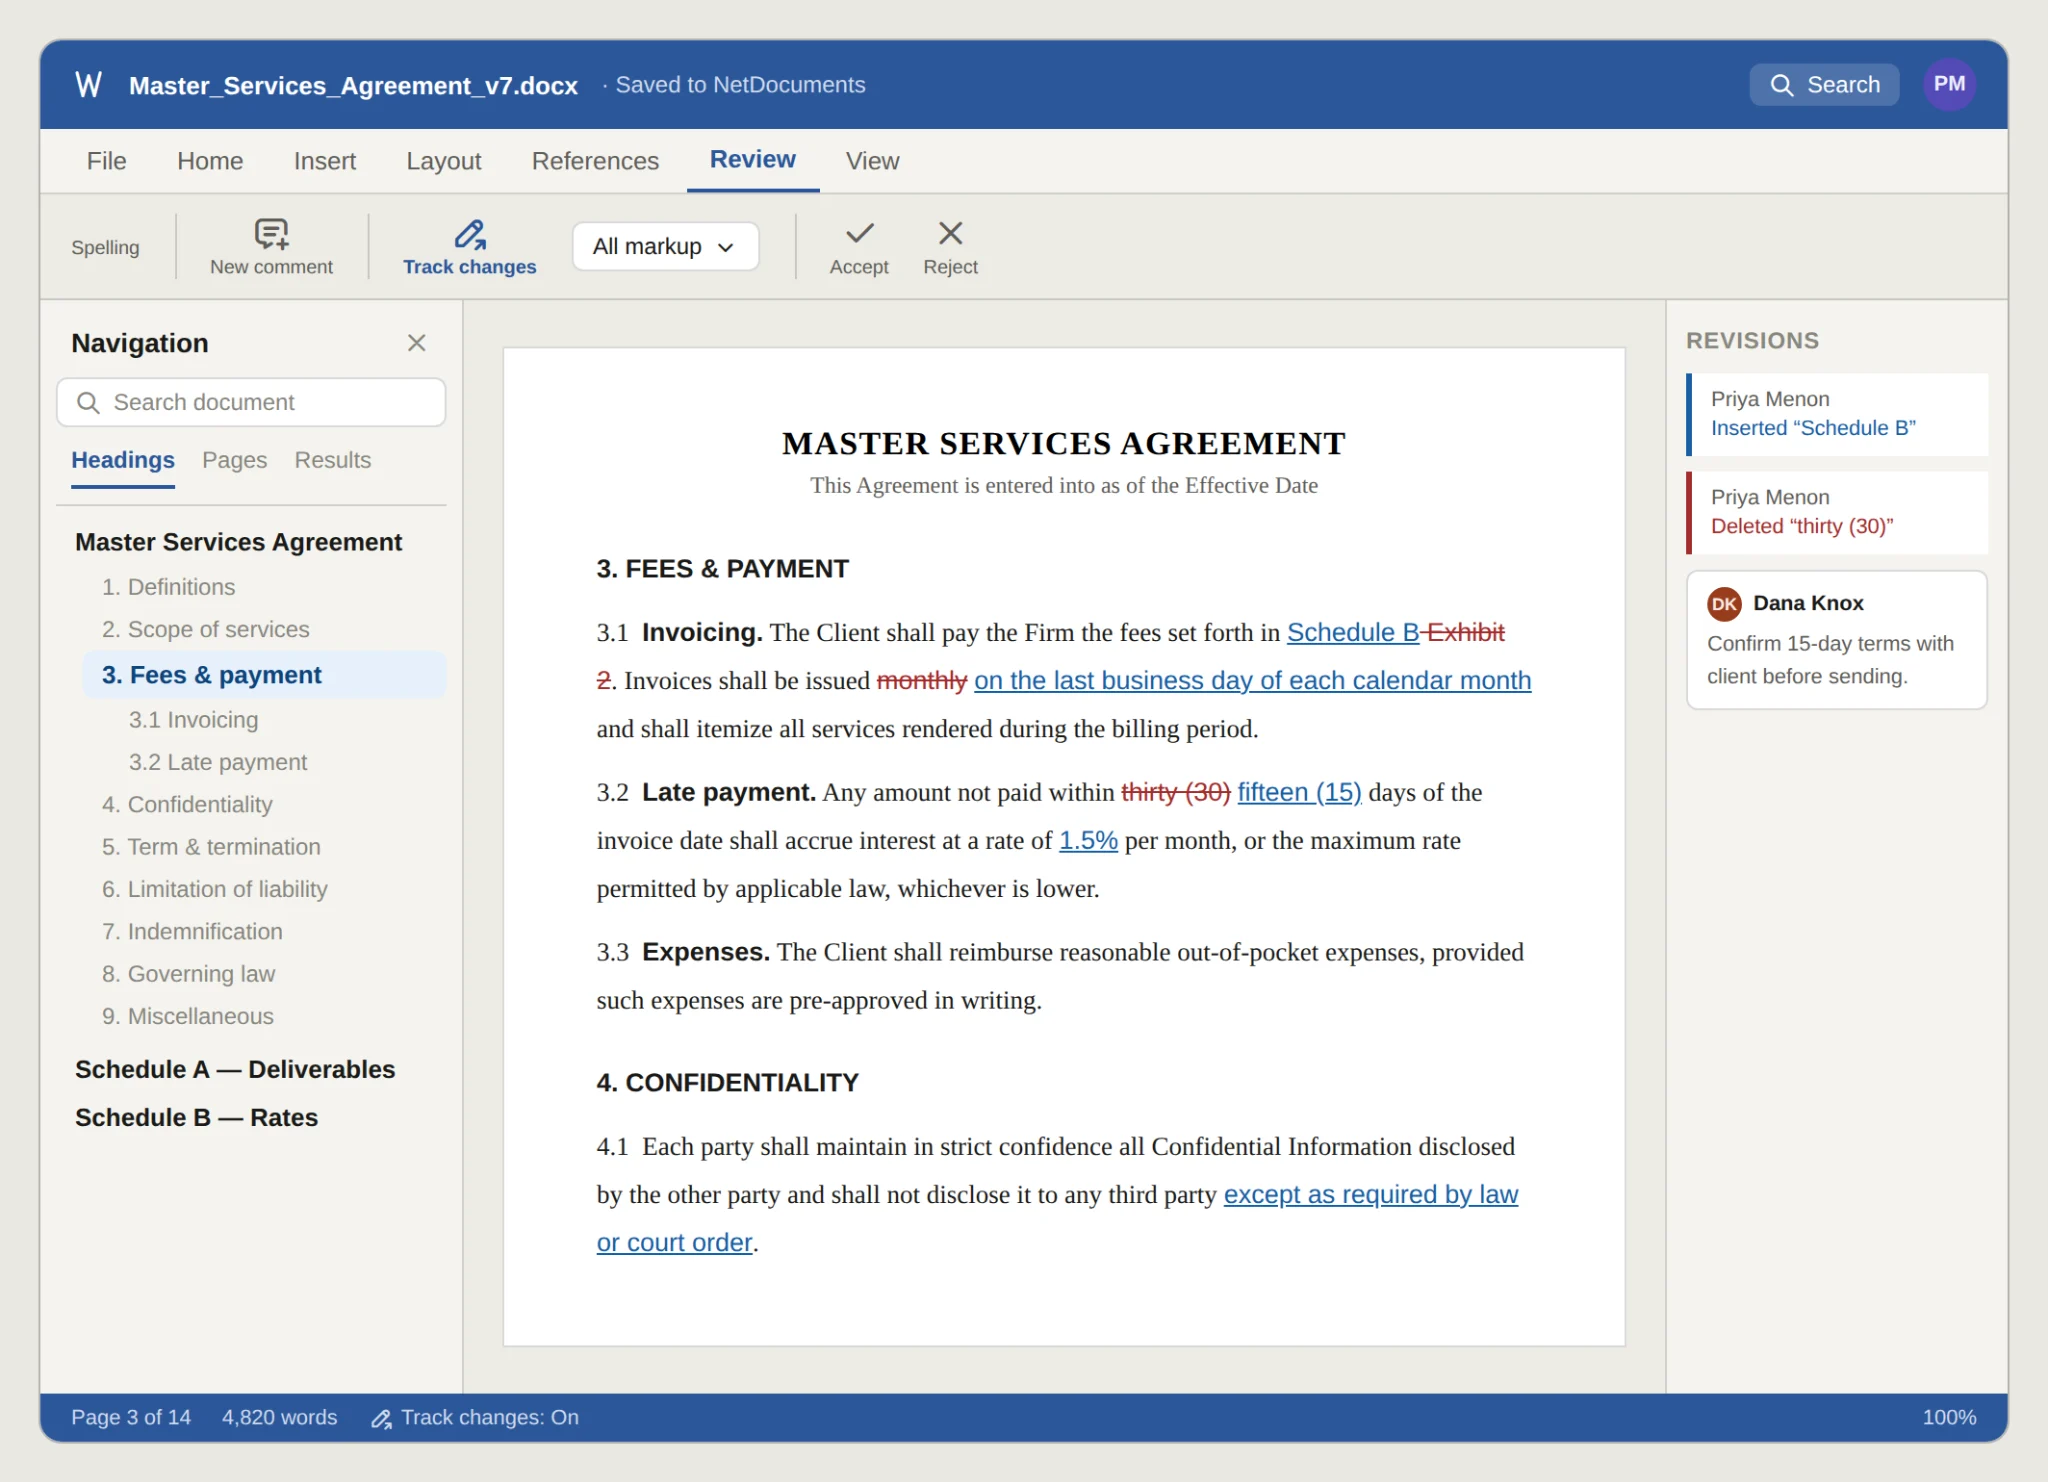Click the inserted or court order text

point(674,1242)
